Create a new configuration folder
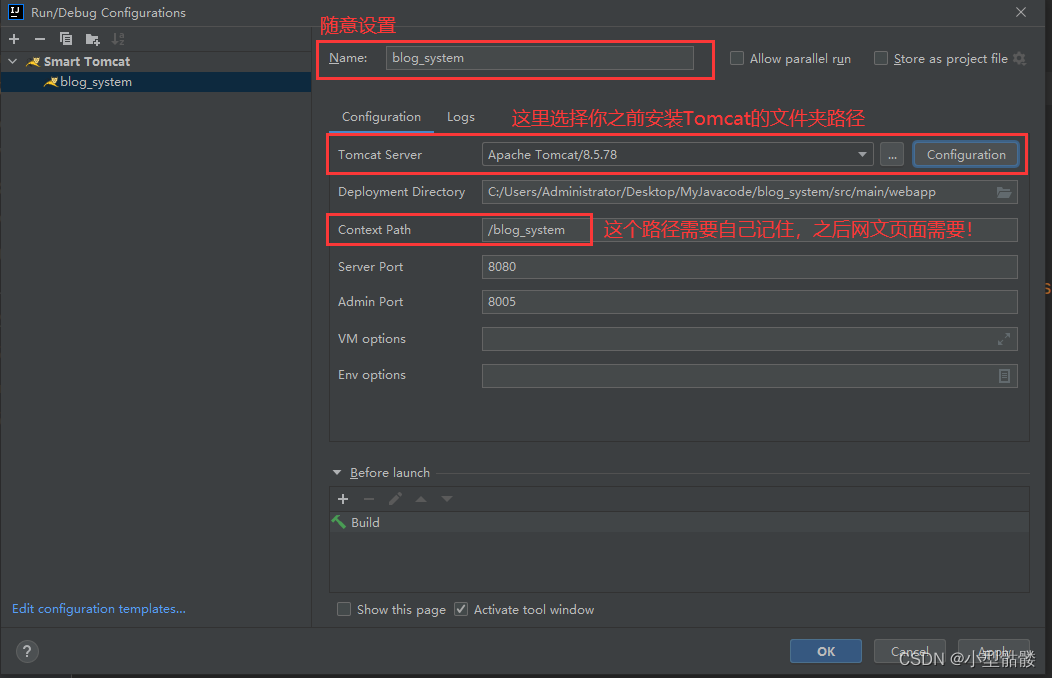Screen dimensions: 1052x678 (93, 39)
